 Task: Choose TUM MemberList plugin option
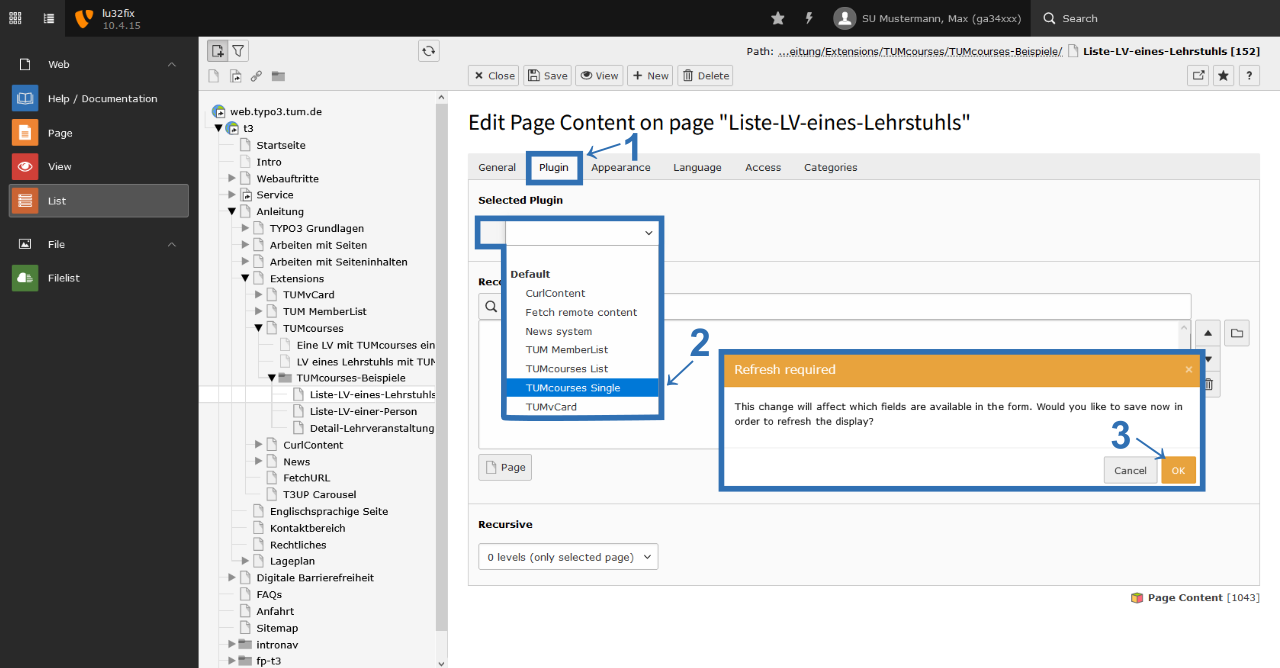[582, 350]
